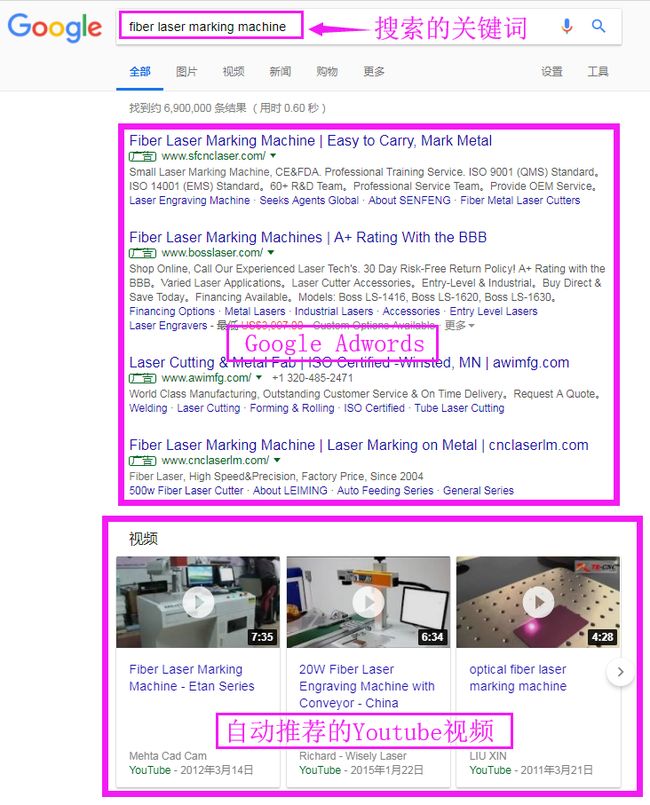The image size is (650, 805).
Task: Click the Mehta Cad Cam uploader name
Action: 168,756
